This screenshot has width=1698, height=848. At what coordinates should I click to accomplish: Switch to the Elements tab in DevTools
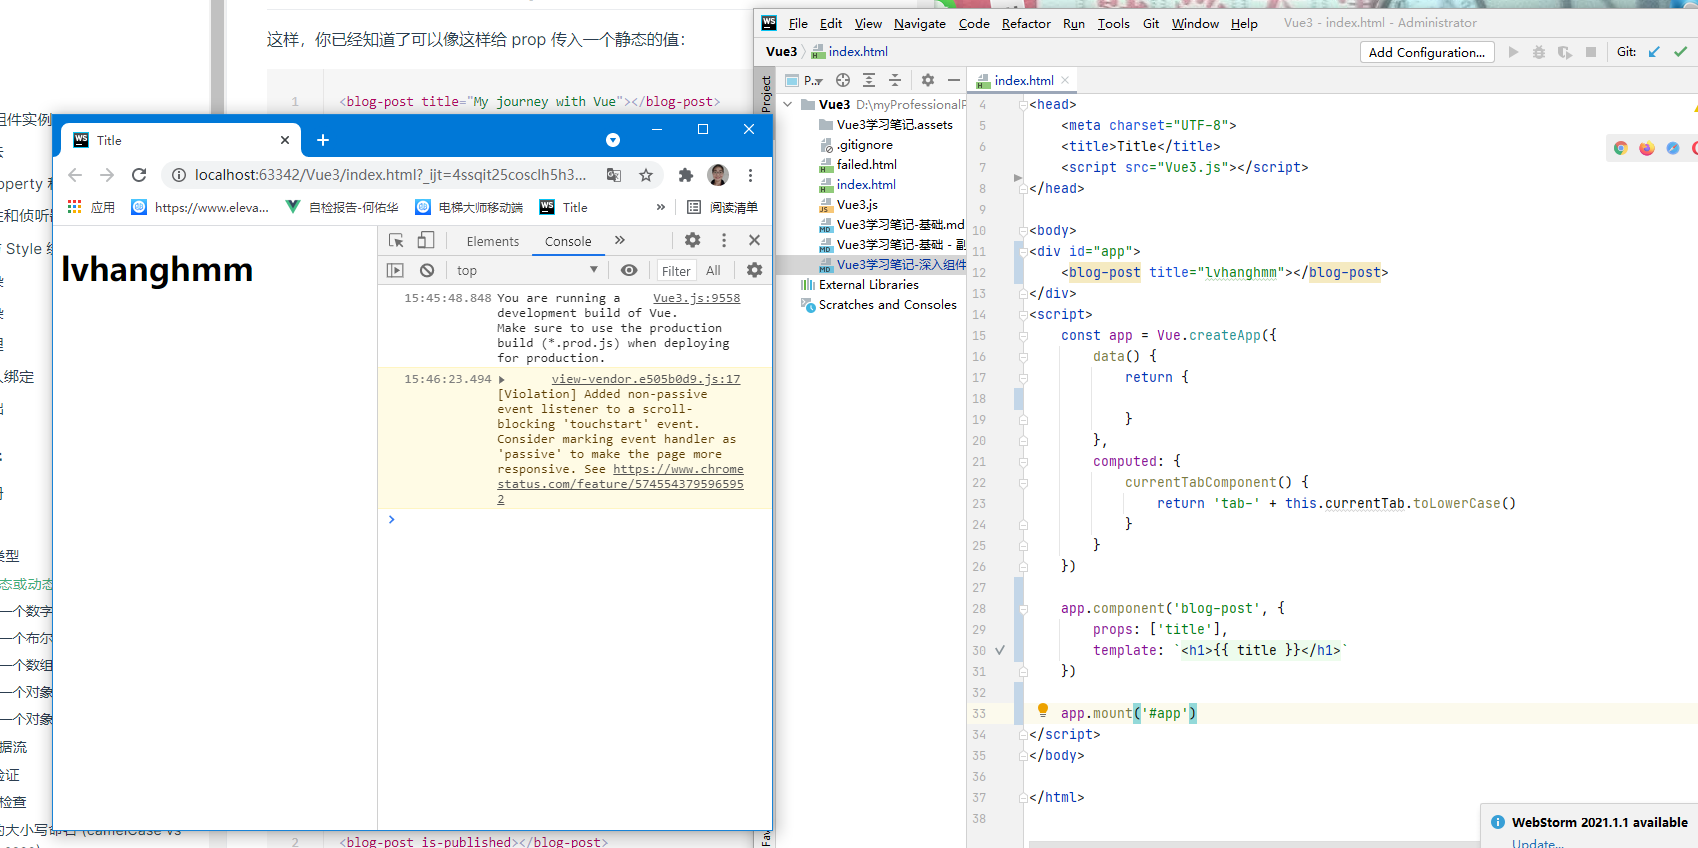[x=493, y=241]
